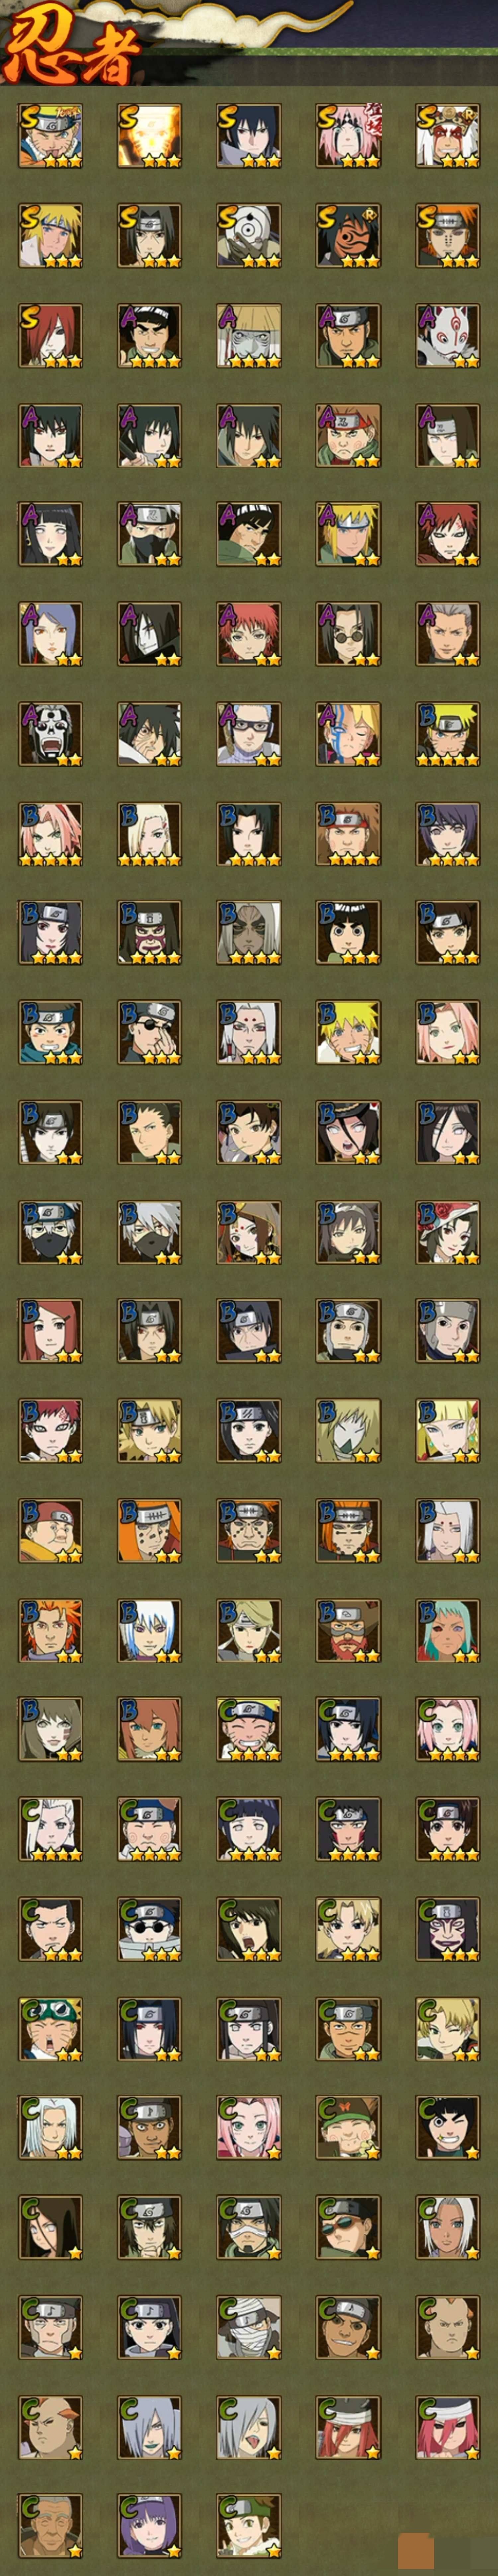Select the A-rank ANBU fox mask ninja
The width and height of the screenshot is (498, 2576).
(448, 335)
